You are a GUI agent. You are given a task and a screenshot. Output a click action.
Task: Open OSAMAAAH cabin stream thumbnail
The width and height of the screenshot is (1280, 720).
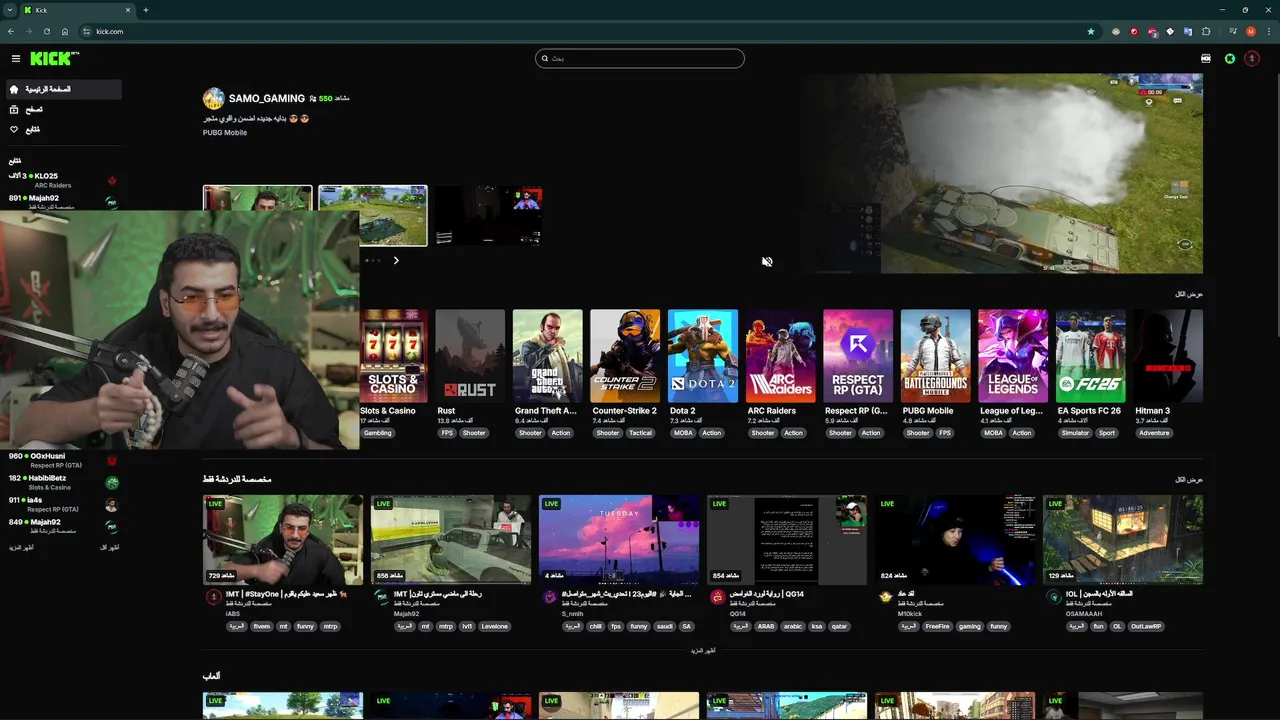[1123, 540]
